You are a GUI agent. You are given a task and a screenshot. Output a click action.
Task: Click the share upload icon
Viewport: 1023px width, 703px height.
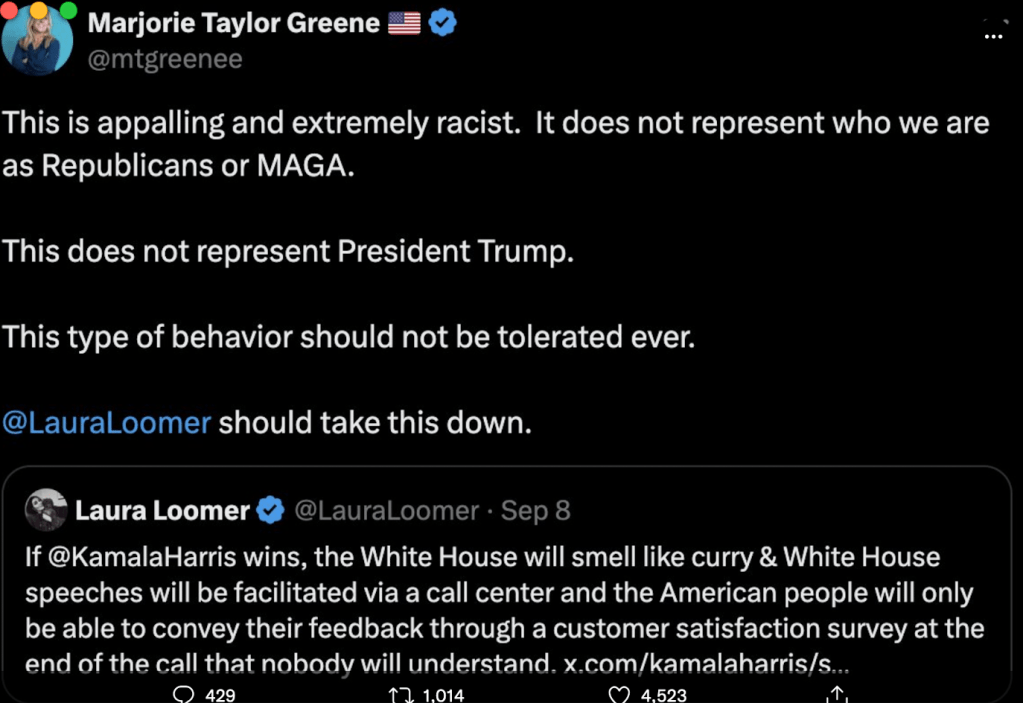coord(838,694)
